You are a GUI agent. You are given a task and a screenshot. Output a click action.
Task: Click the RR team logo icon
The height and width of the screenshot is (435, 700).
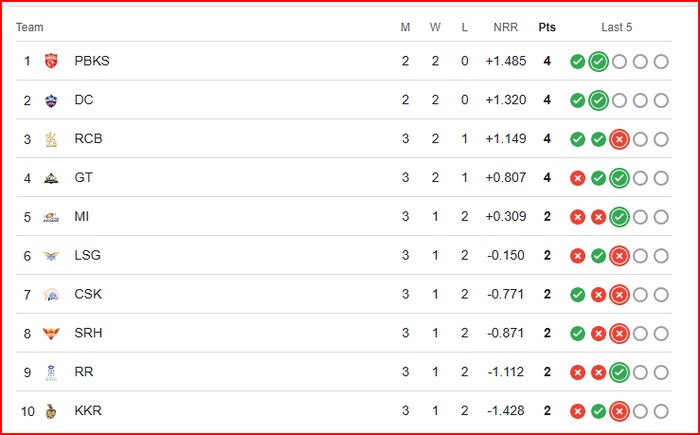(51, 372)
